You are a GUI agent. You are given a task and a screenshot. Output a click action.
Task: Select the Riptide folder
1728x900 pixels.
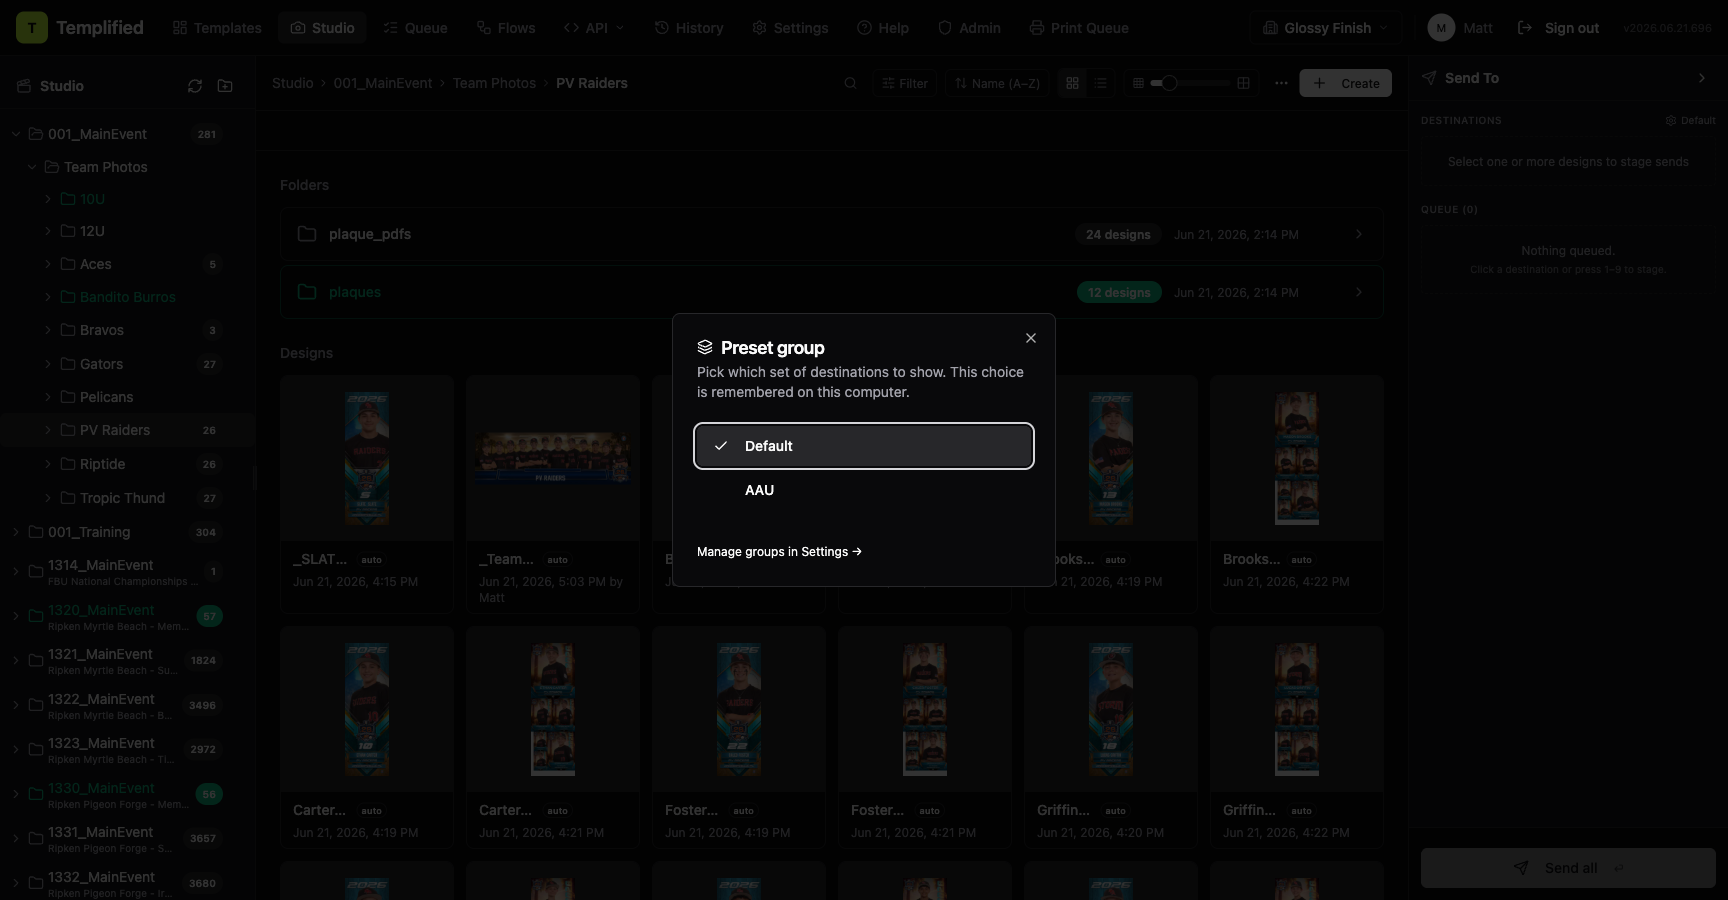[x=102, y=464]
